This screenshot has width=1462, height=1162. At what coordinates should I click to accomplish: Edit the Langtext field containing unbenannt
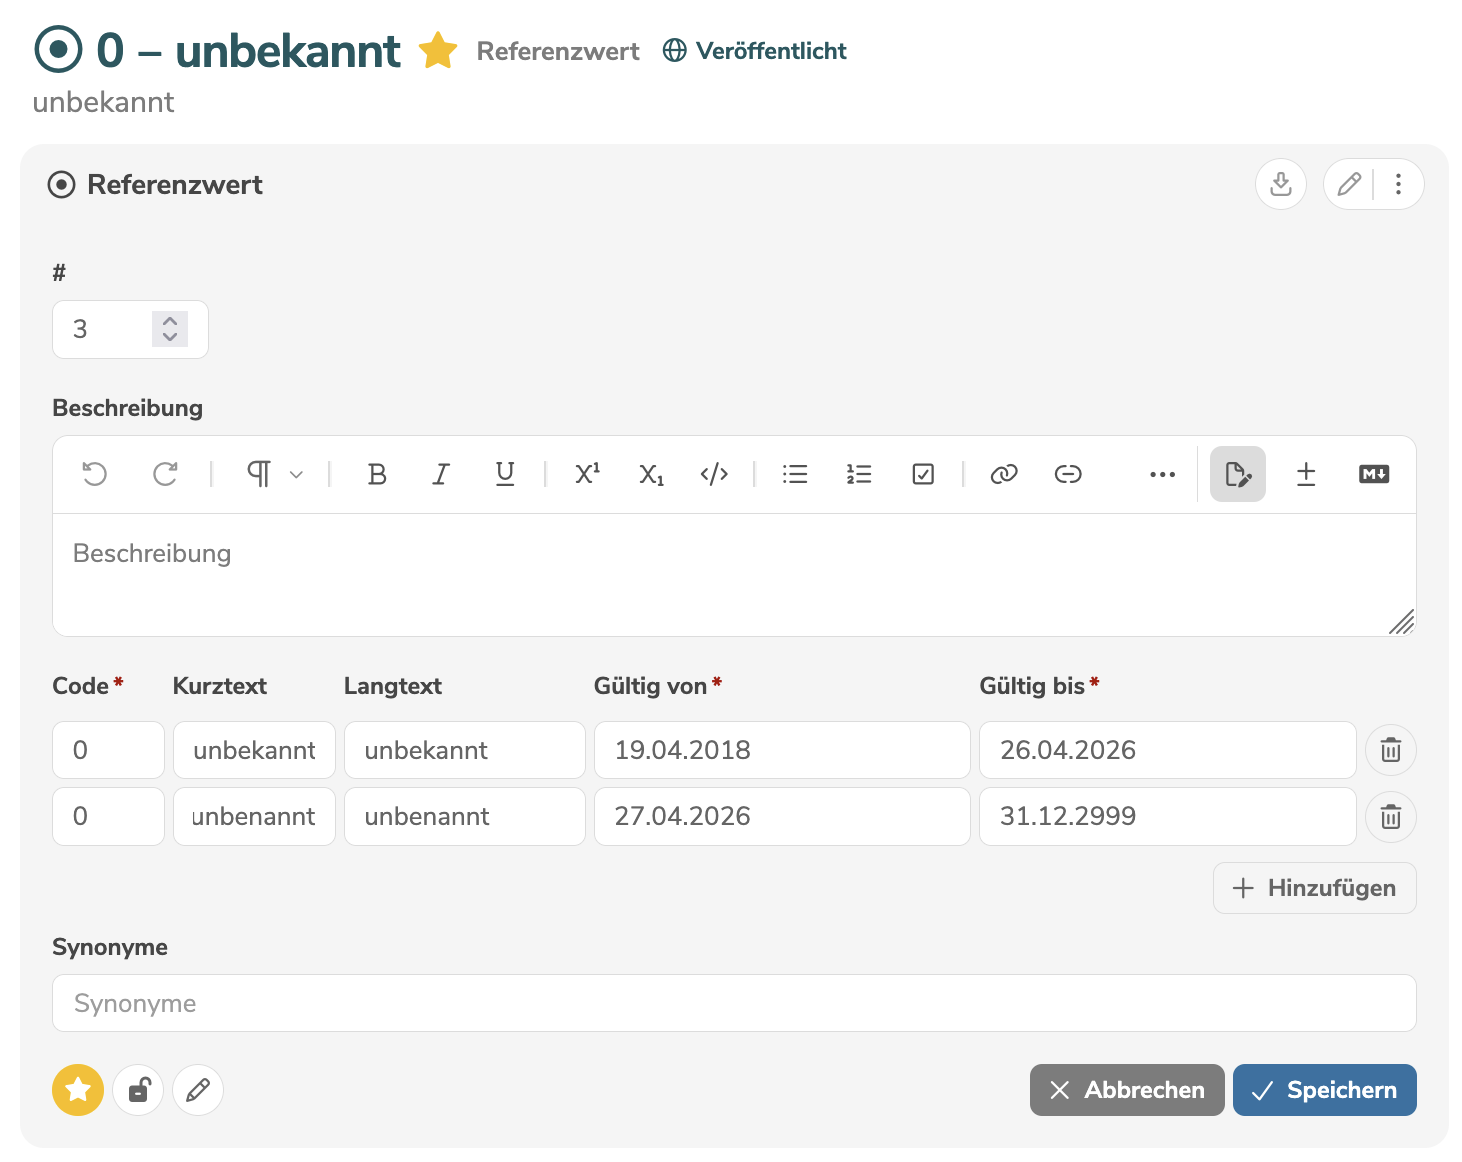click(x=465, y=816)
